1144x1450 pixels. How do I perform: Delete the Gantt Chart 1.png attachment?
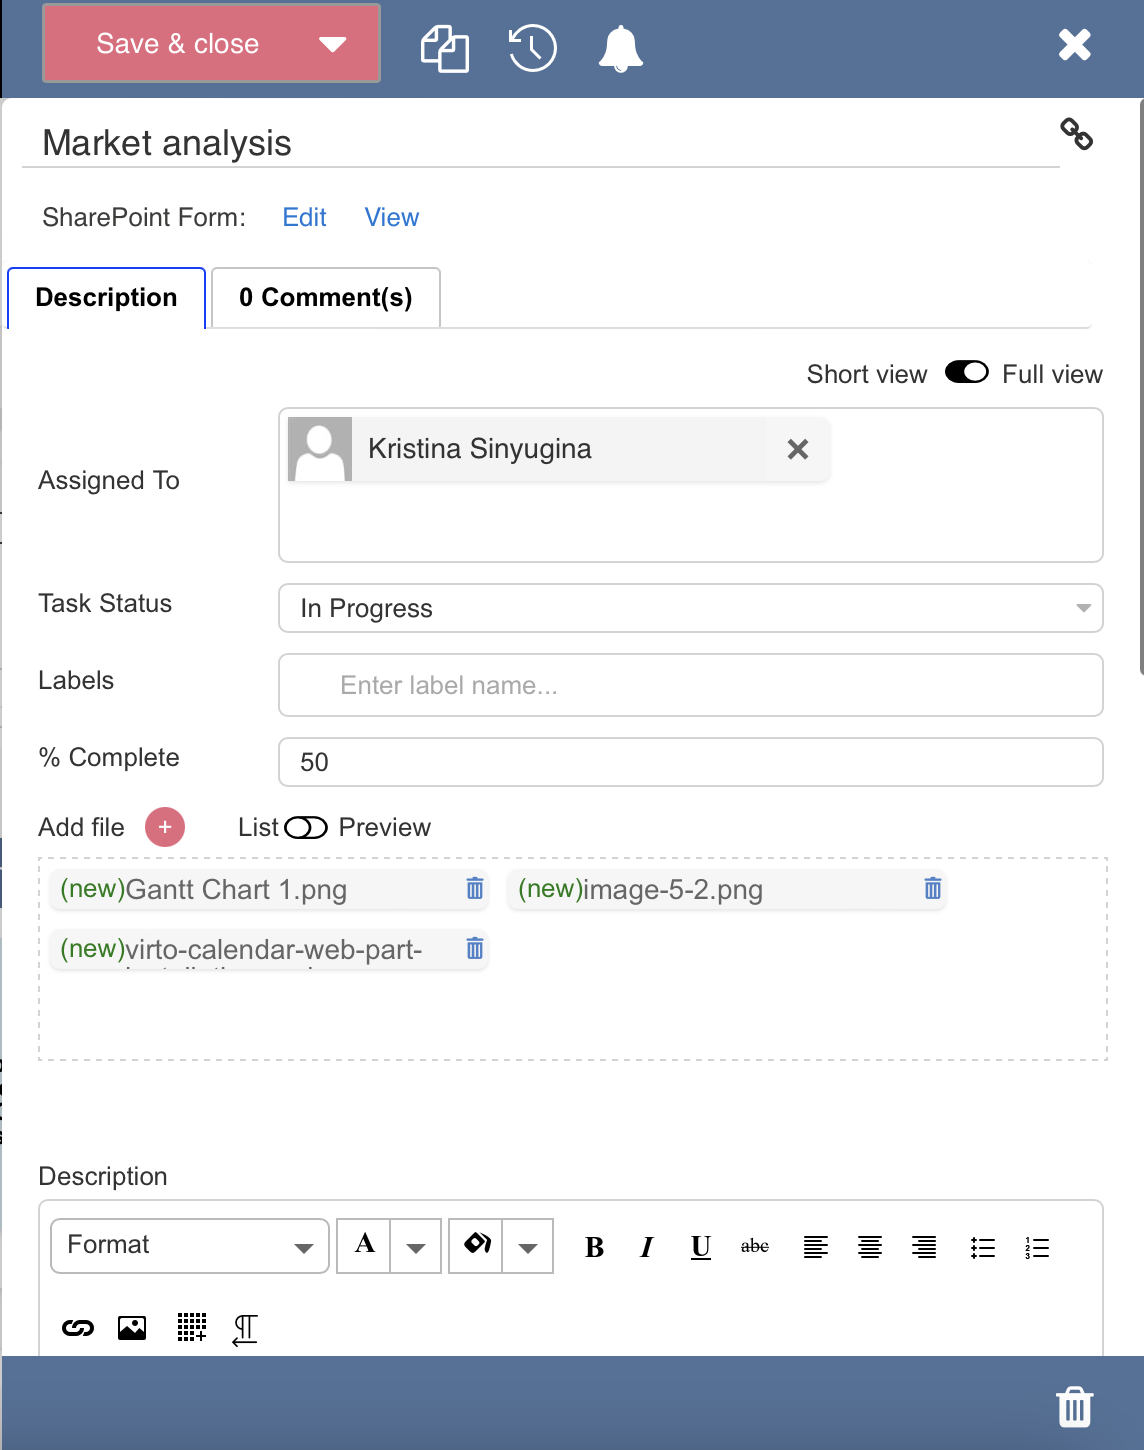pyautogui.click(x=475, y=888)
